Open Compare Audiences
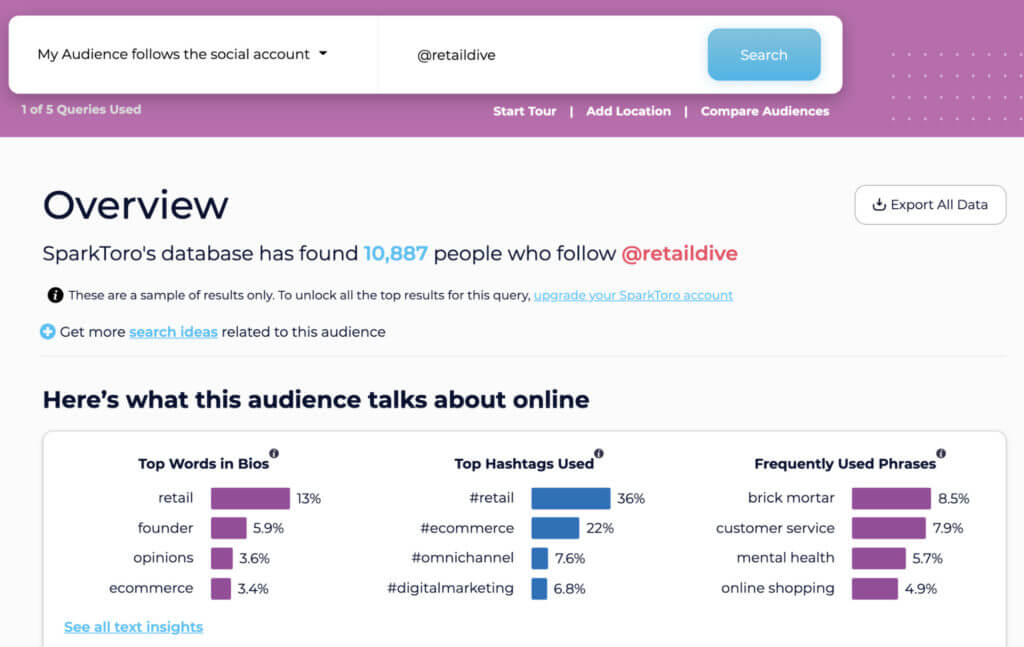 click(x=765, y=111)
